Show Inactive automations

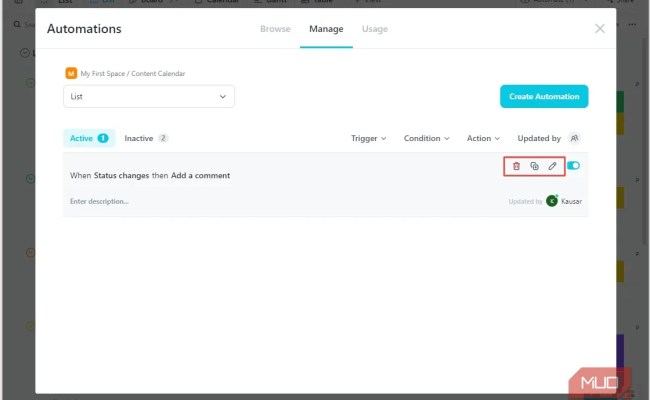pos(146,138)
